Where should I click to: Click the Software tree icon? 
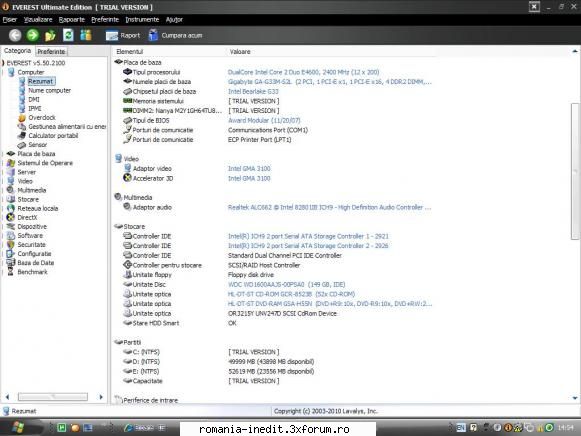(x=11, y=236)
